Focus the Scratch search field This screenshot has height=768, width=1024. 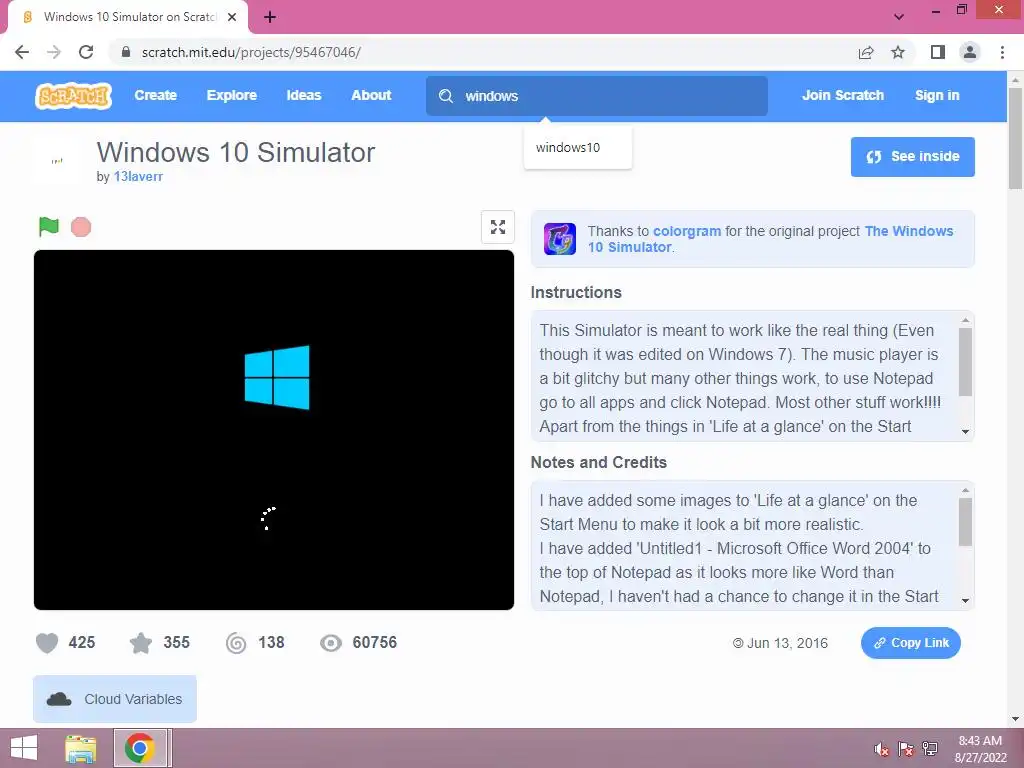[597, 96]
